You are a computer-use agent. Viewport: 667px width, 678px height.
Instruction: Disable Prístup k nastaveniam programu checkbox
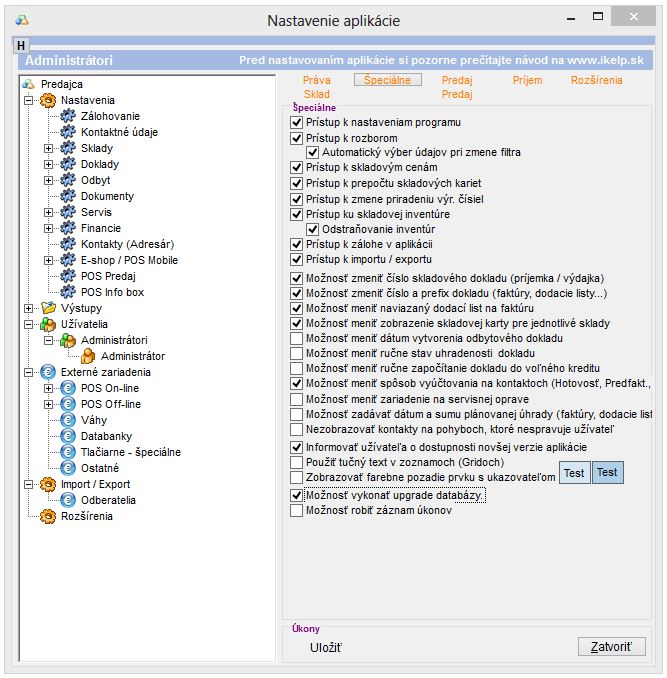296,122
